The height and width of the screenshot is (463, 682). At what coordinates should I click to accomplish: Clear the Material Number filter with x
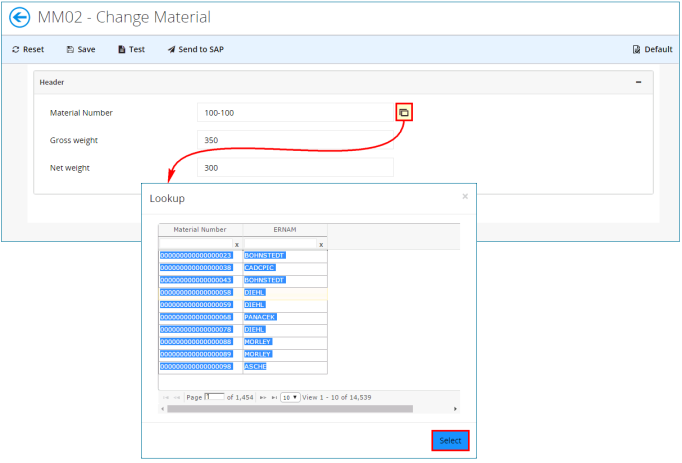pos(237,245)
